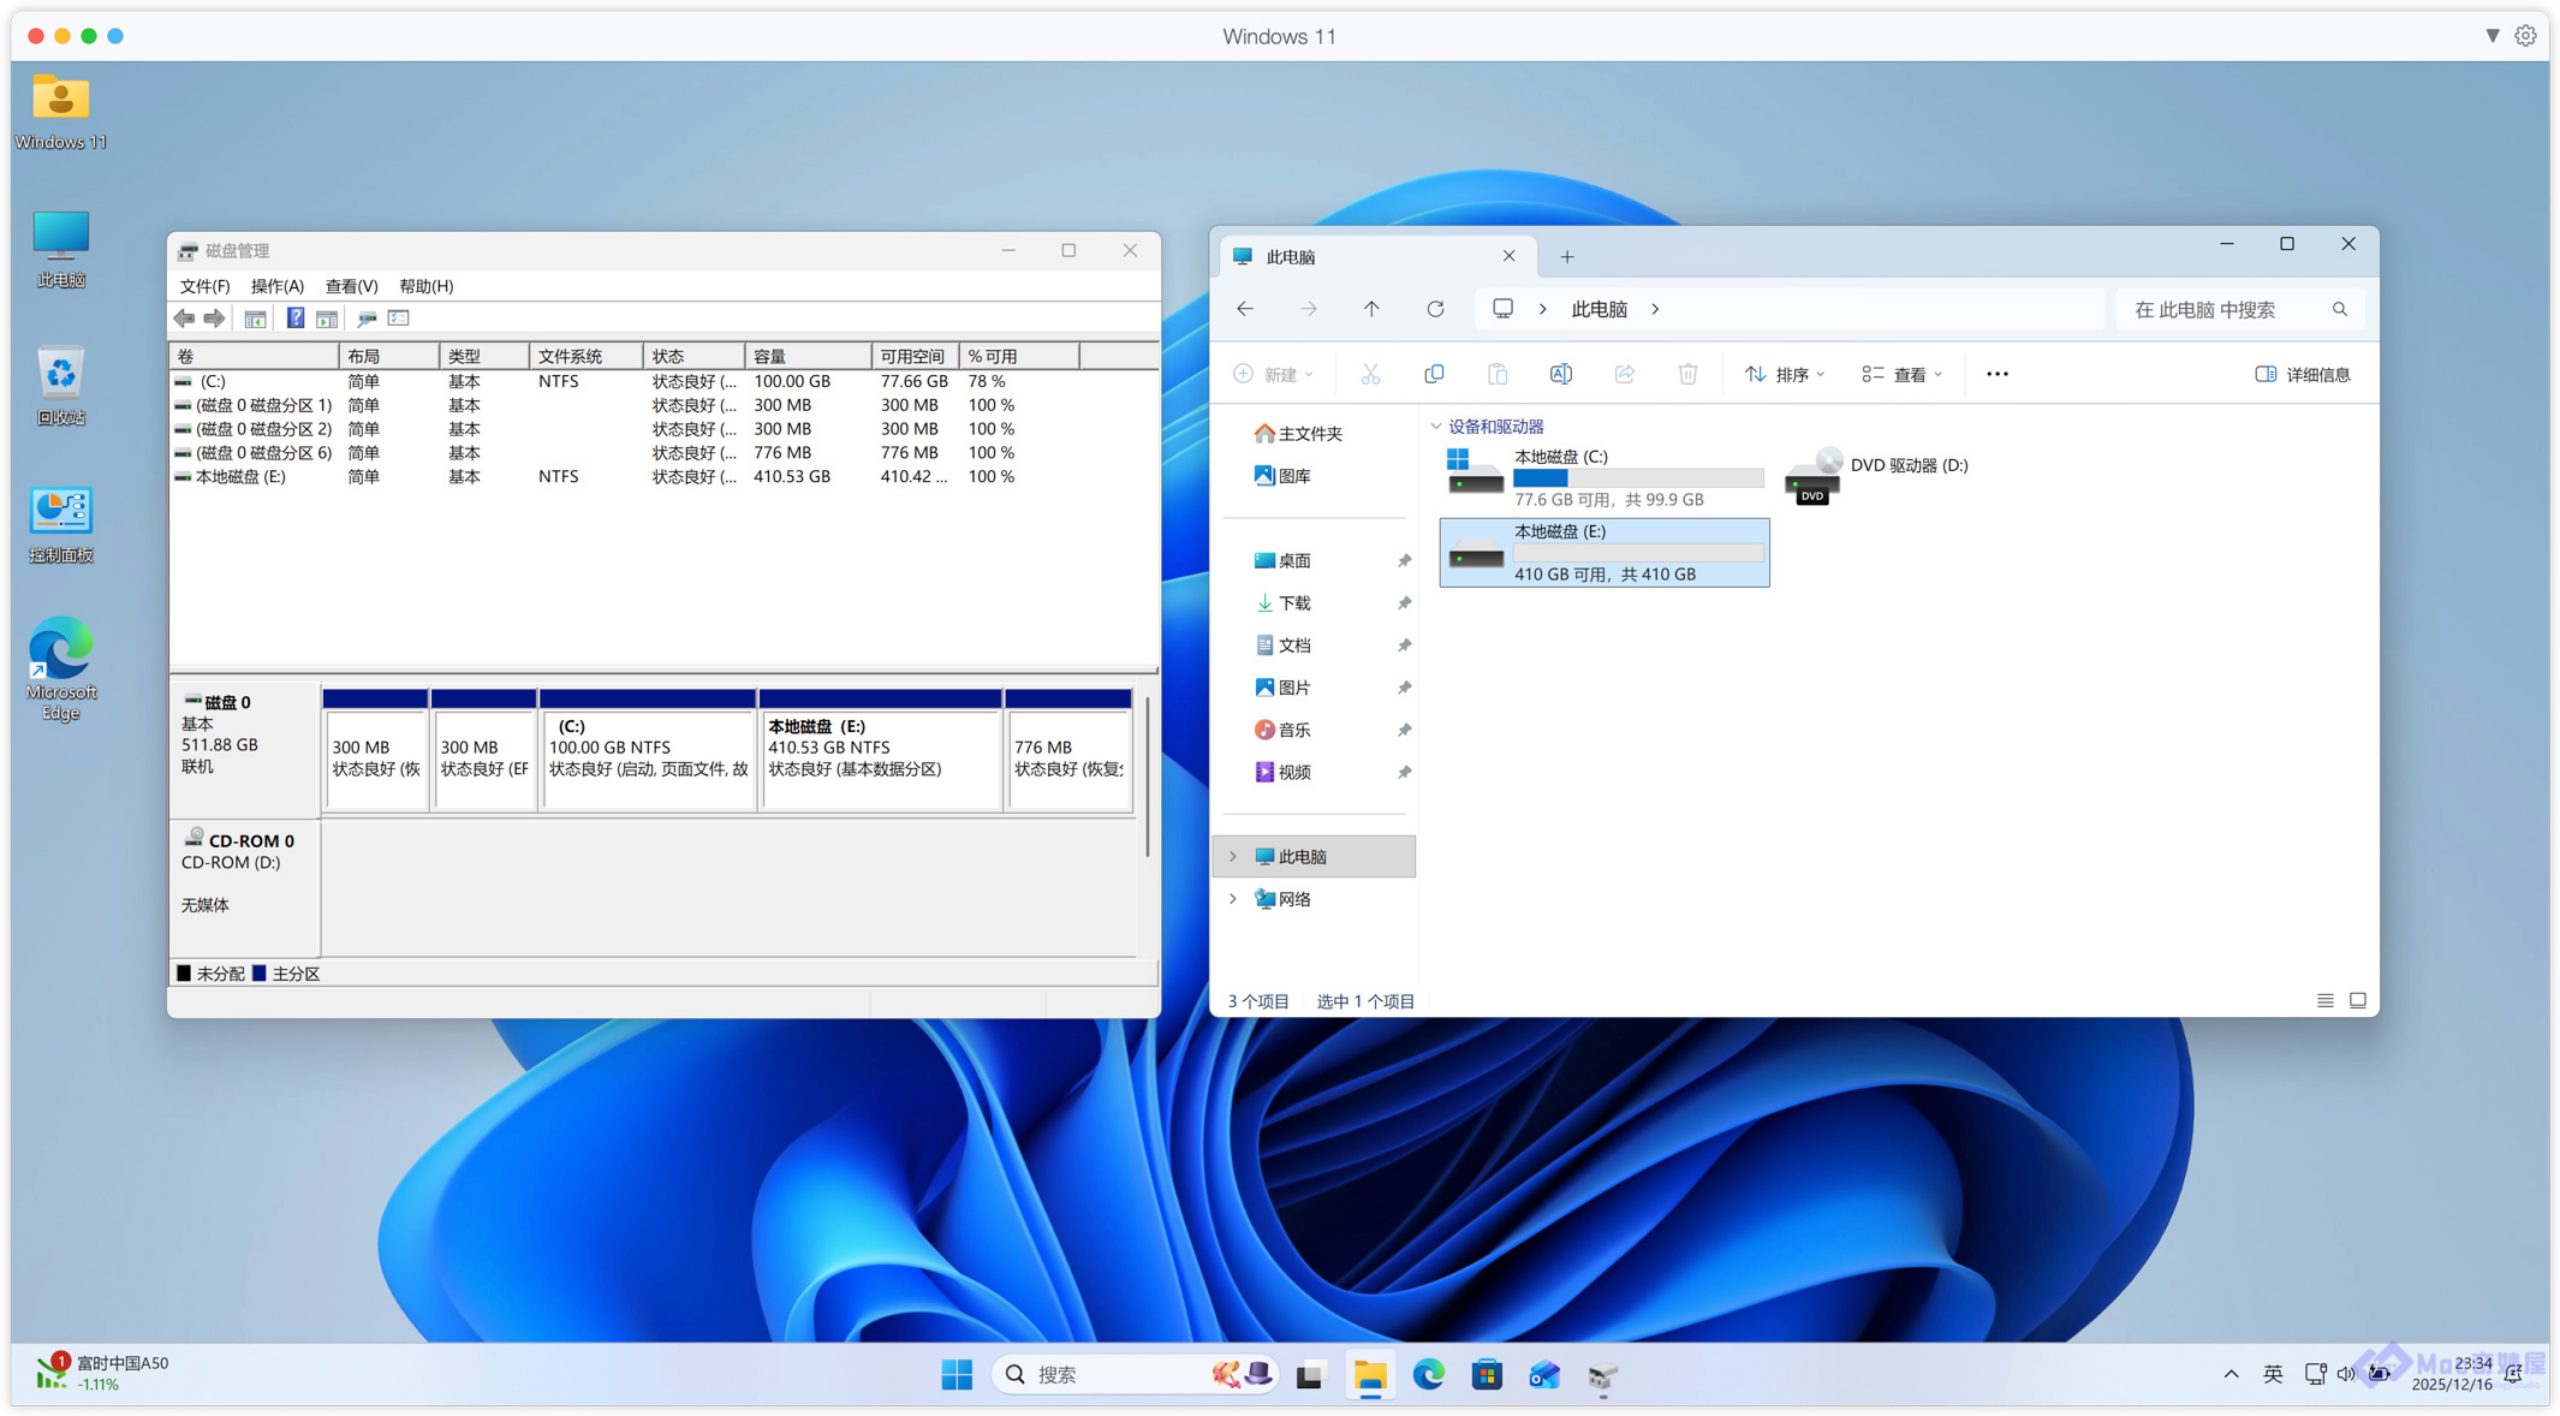Click the Rename icon in Explorer toolbar

click(1560, 374)
